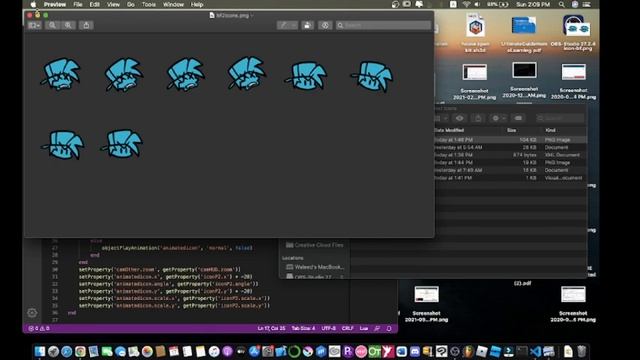
Task: Click the Quick Look eye button in Finder
Action: tap(460, 118)
